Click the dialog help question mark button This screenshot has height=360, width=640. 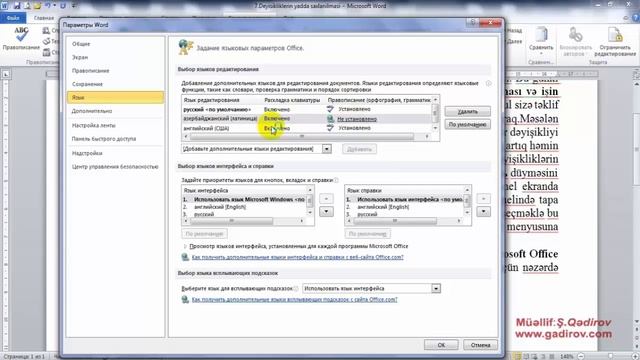(x=473, y=22)
